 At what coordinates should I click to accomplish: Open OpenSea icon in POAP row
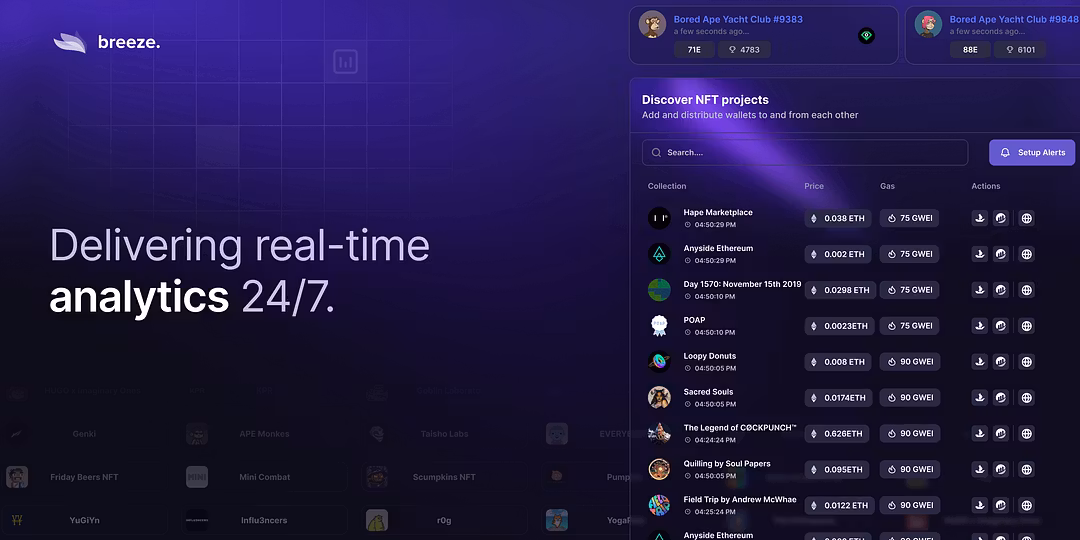coord(979,326)
